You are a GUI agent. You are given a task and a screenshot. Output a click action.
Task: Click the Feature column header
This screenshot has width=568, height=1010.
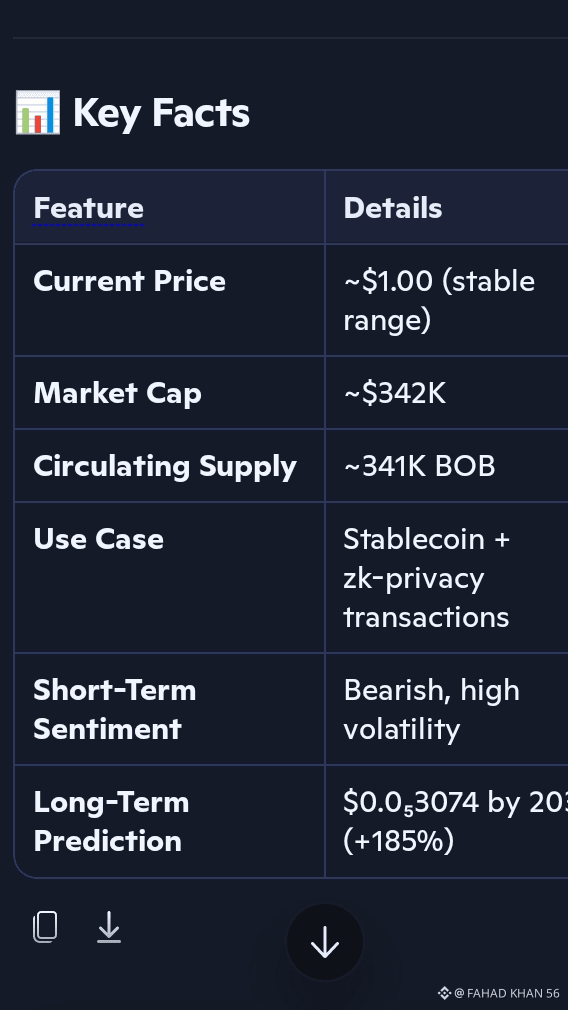click(88, 208)
